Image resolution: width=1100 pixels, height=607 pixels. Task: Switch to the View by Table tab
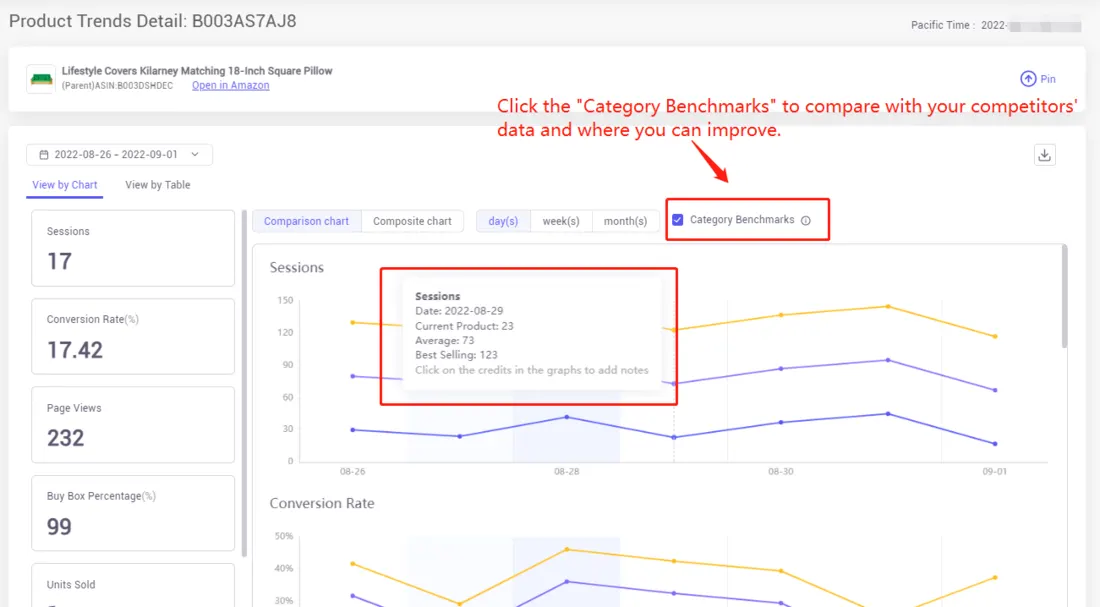click(x=157, y=185)
